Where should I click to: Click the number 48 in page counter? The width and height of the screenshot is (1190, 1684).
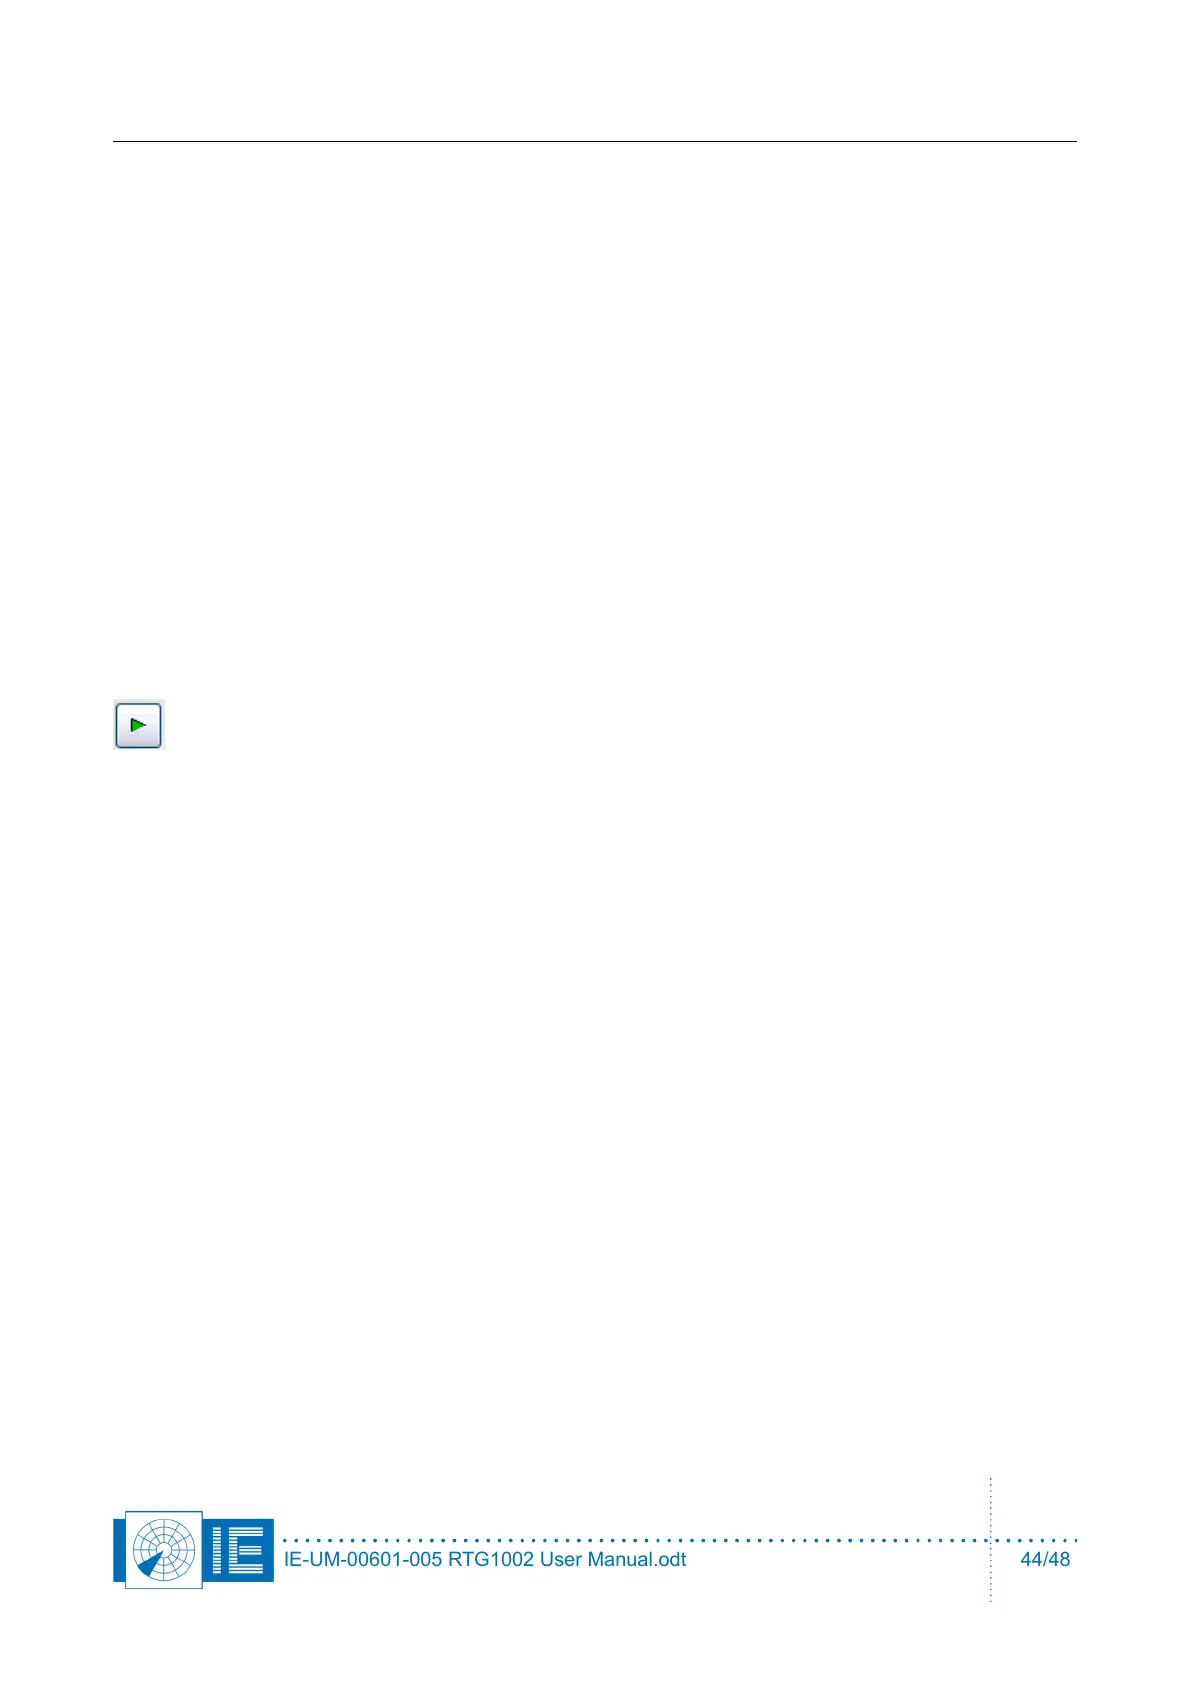pyautogui.click(x=1059, y=1560)
